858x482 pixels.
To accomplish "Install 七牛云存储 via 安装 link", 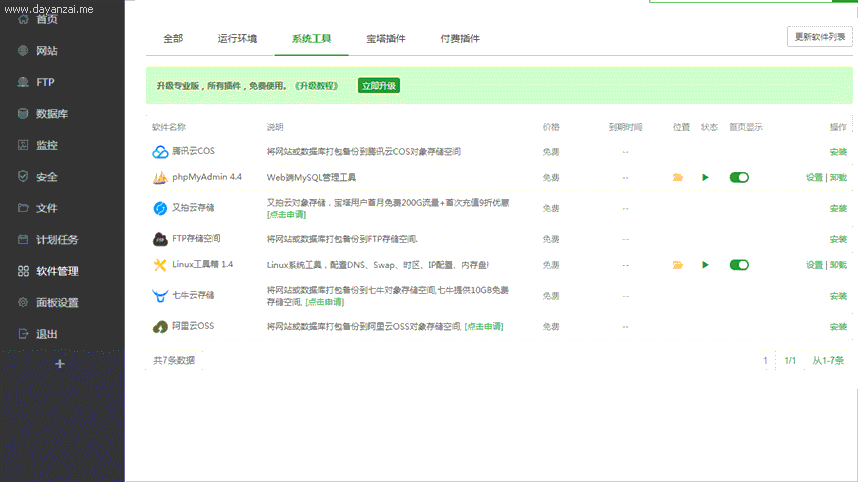I will click(838, 296).
